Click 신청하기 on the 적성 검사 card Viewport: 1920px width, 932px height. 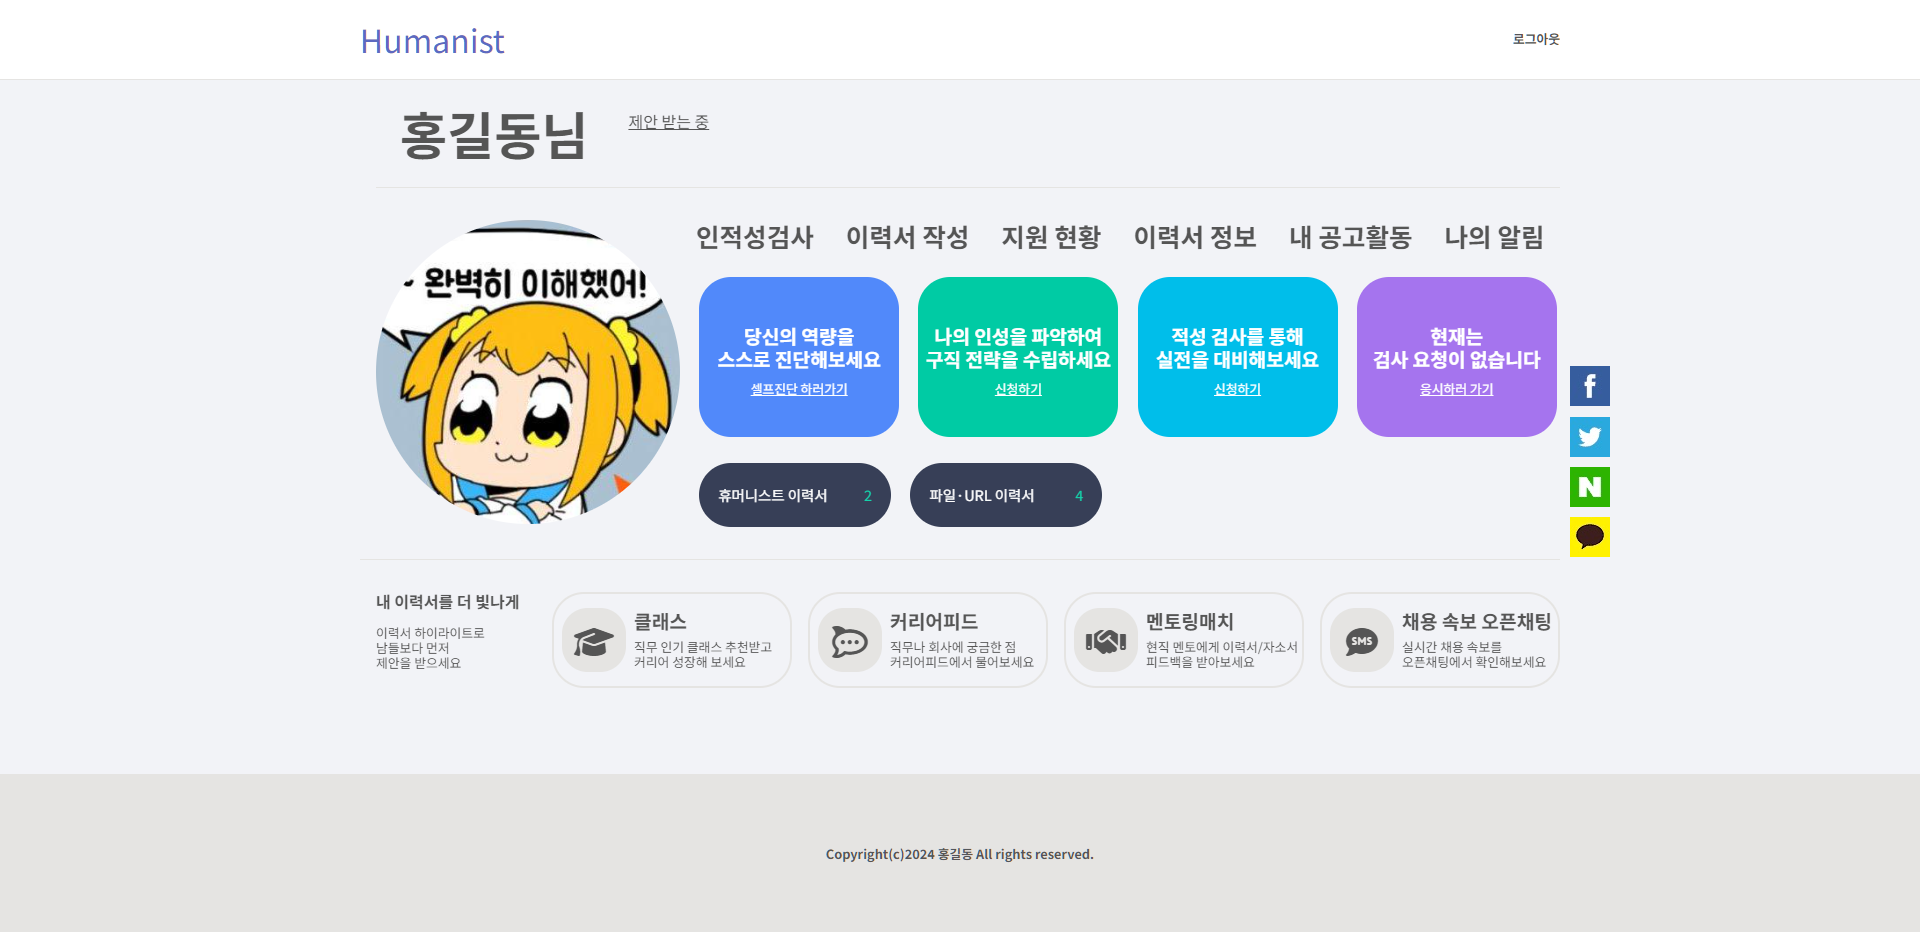pos(1237,389)
